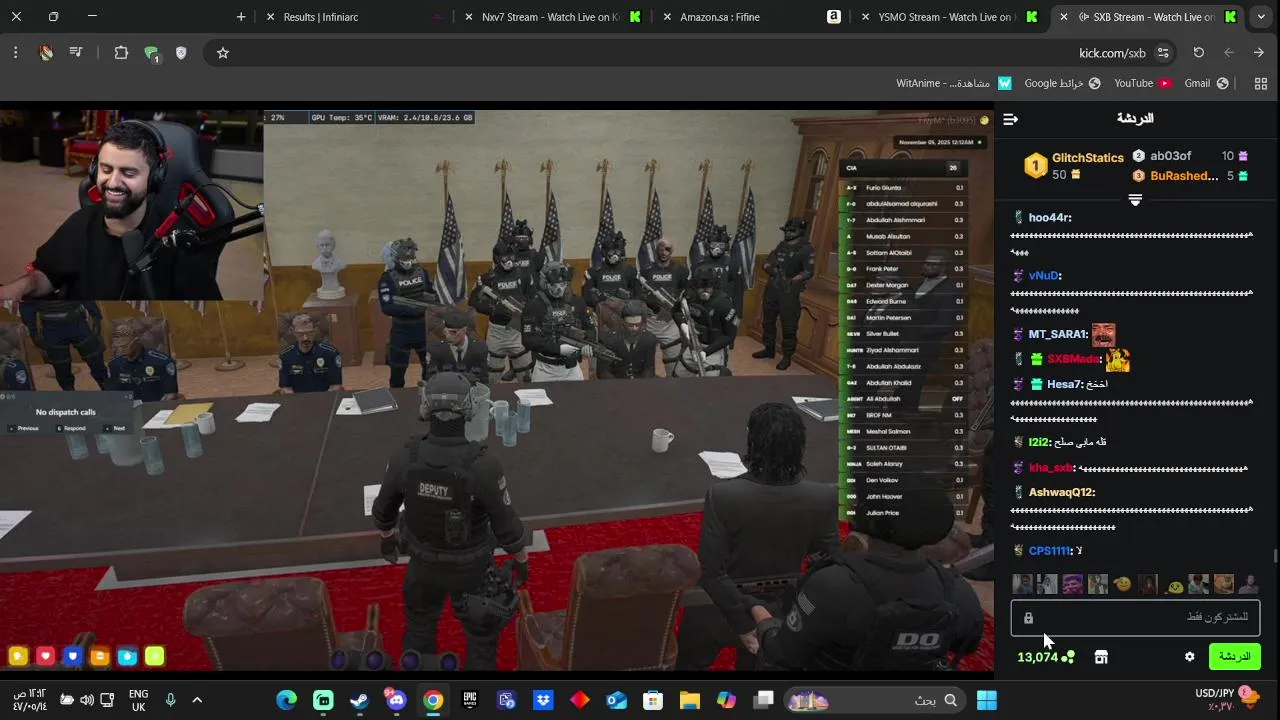Click the green chat send button
The image size is (1280, 720).
[1234, 657]
